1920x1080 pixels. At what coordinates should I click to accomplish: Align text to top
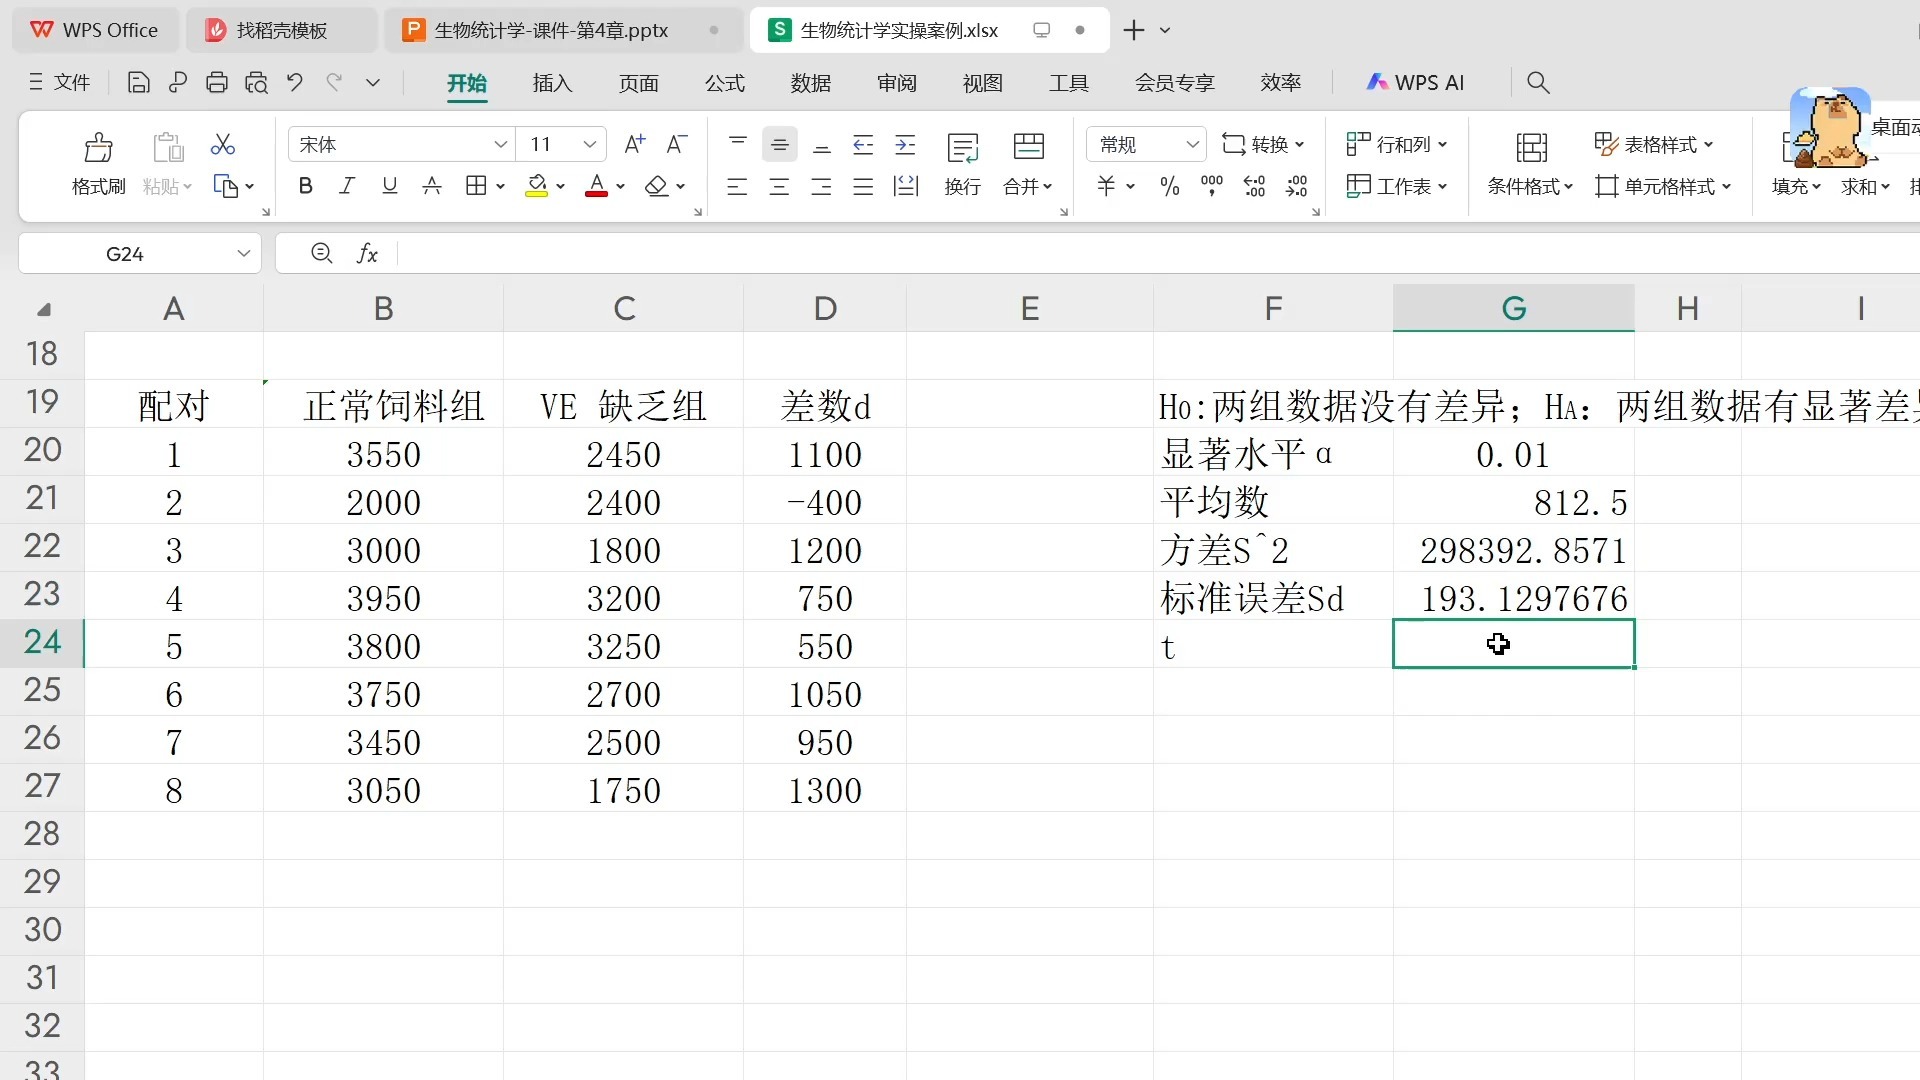click(x=738, y=145)
